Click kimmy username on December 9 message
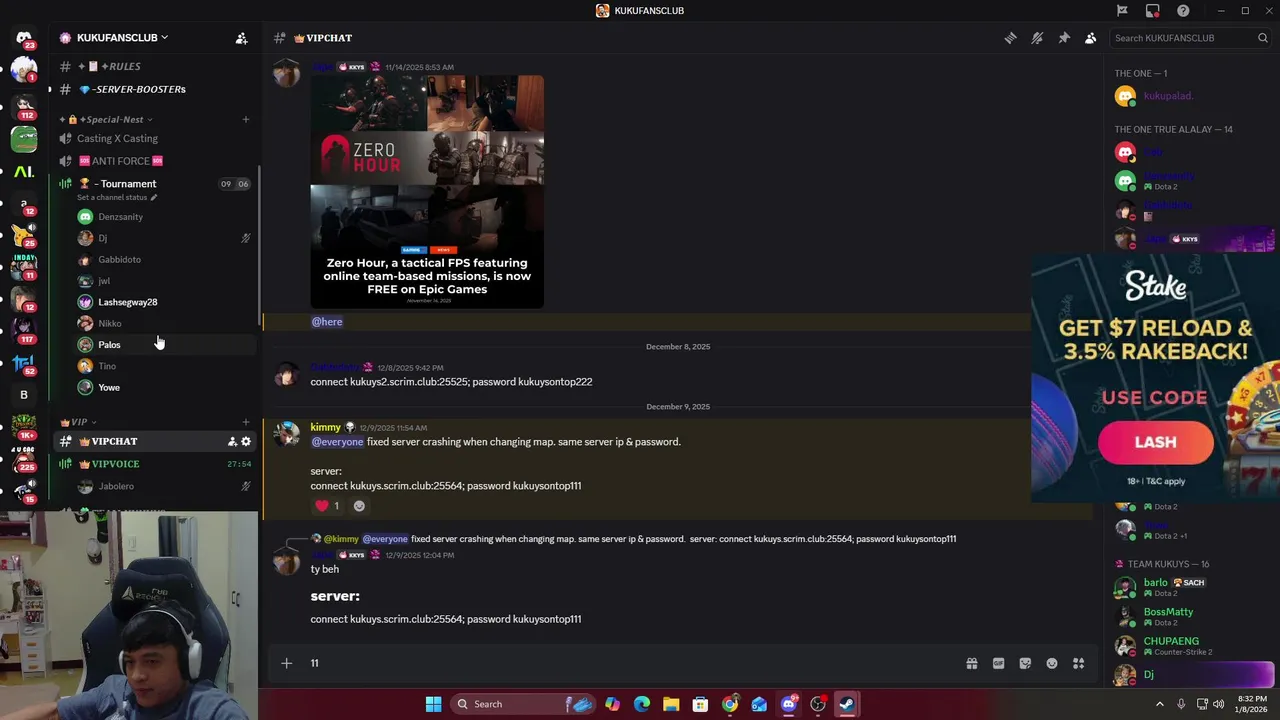1280x720 pixels. click(325, 427)
